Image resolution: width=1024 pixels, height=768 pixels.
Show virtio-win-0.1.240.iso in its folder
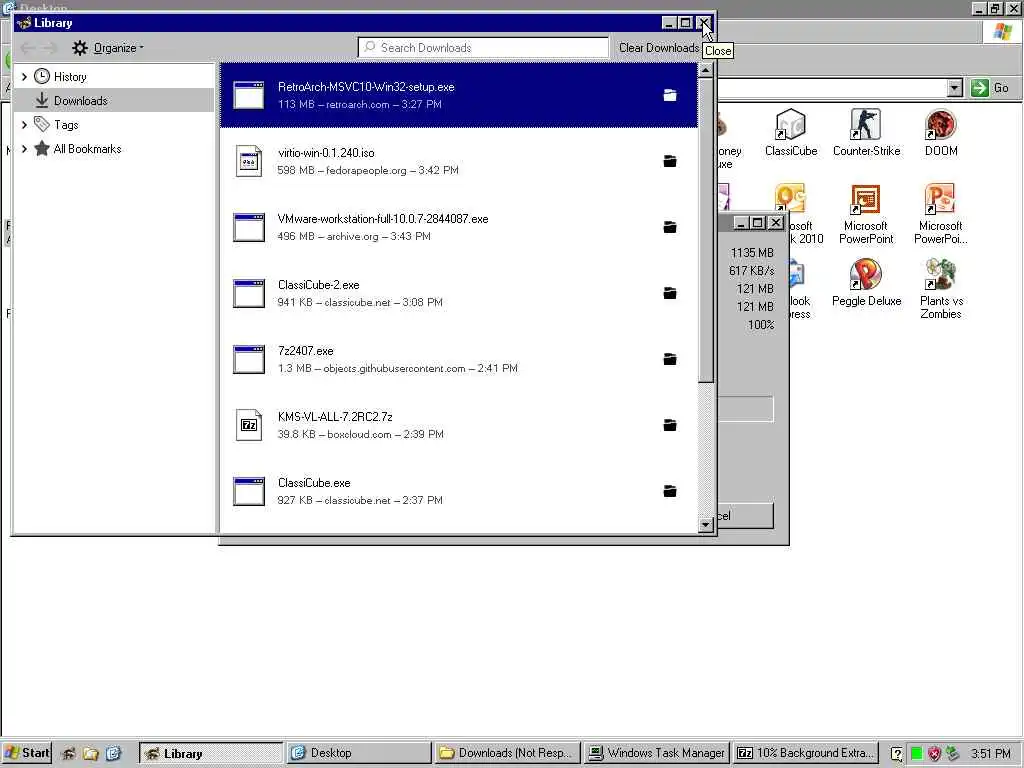tap(670, 161)
